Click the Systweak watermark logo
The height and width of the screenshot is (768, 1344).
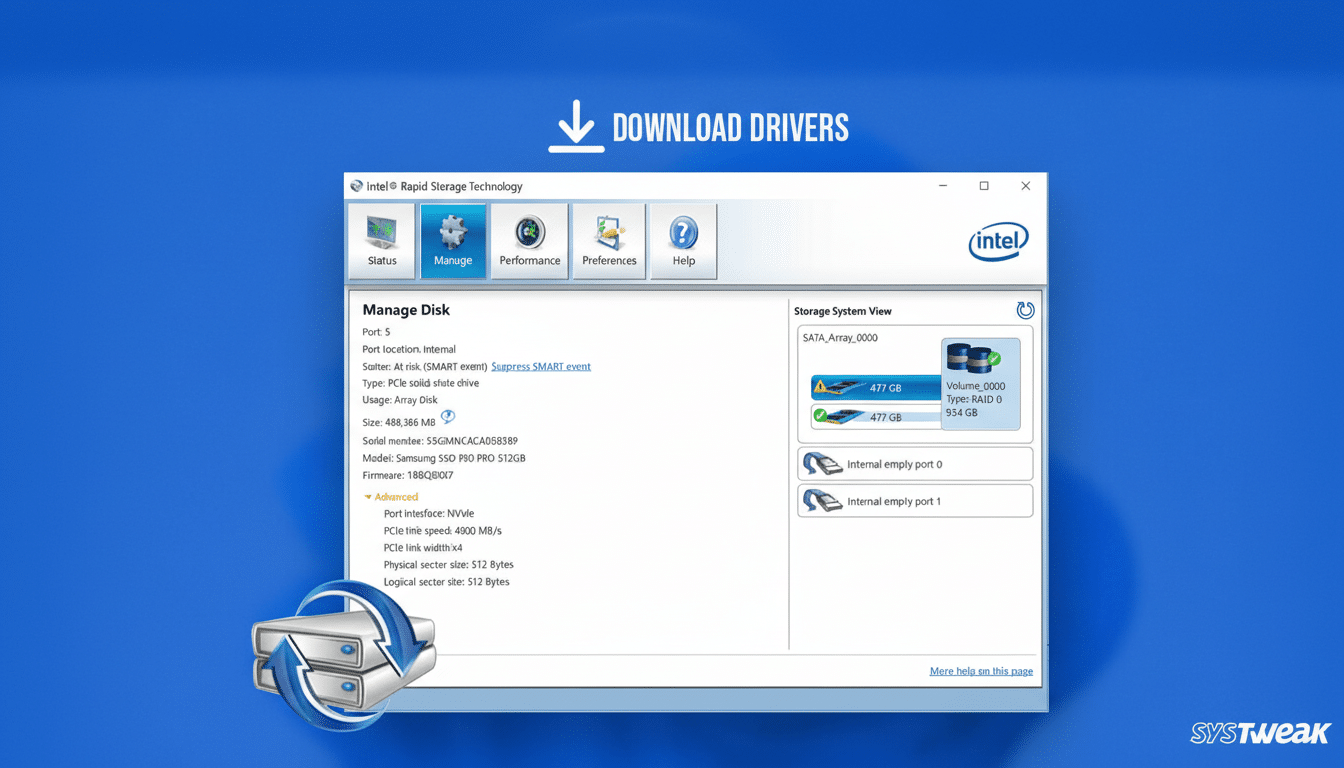[x=1258, y=733]
